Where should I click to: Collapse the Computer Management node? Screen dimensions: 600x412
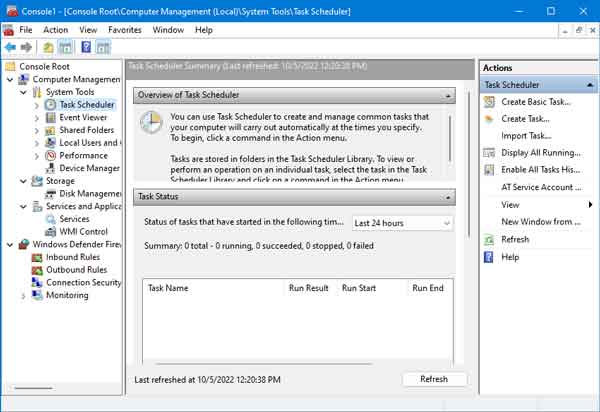coord(10,80)
